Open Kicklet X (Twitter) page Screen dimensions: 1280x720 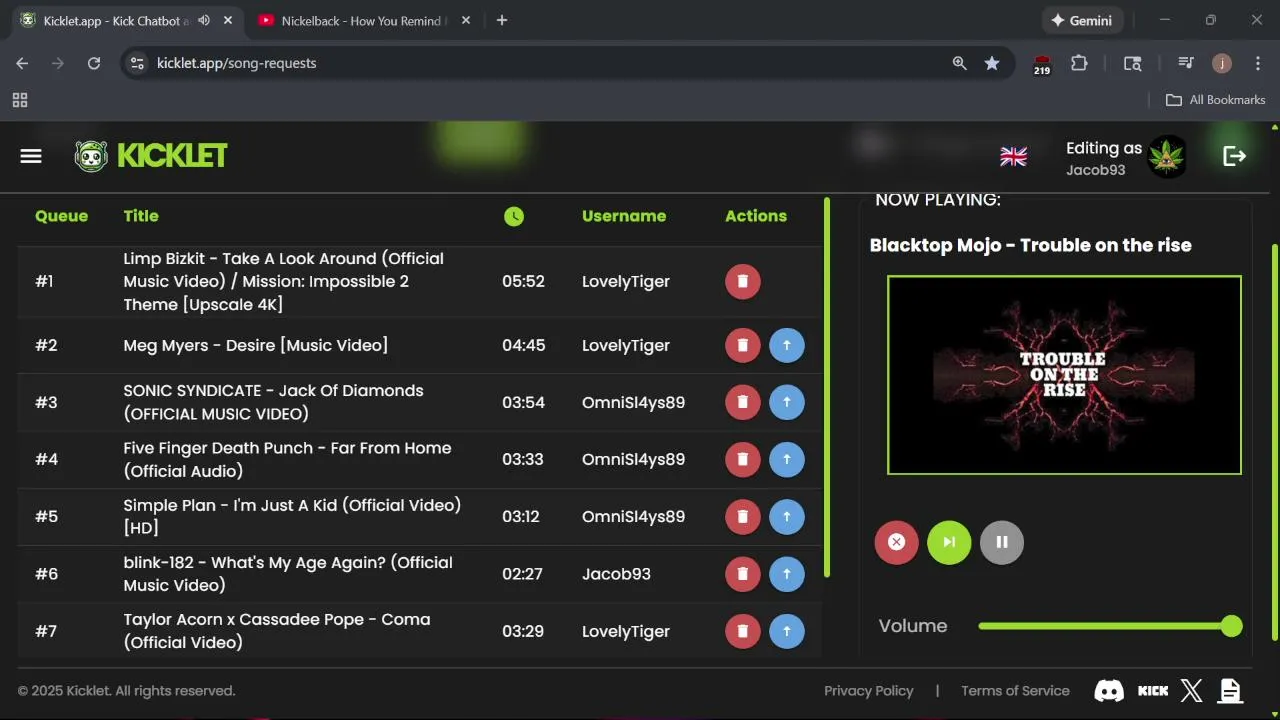point(1191,690)
